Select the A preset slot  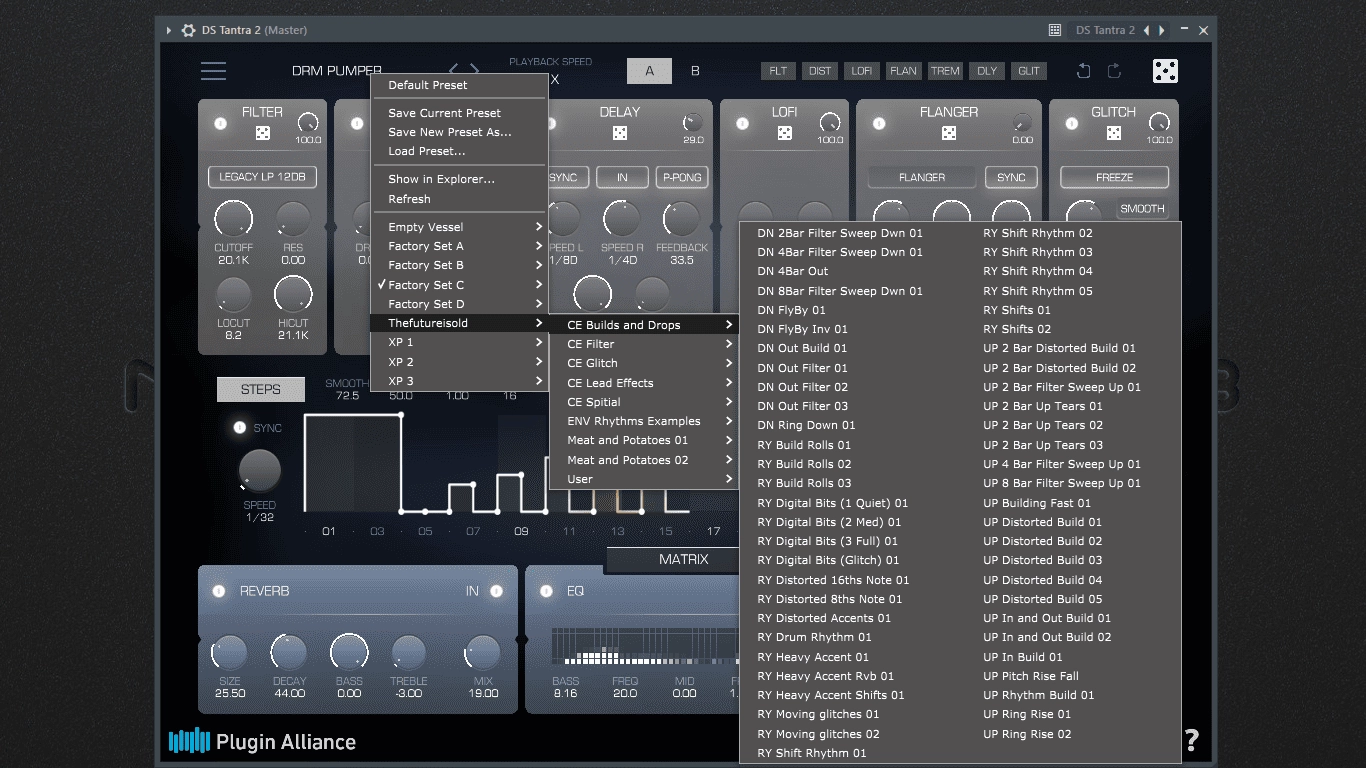[649, 71]
